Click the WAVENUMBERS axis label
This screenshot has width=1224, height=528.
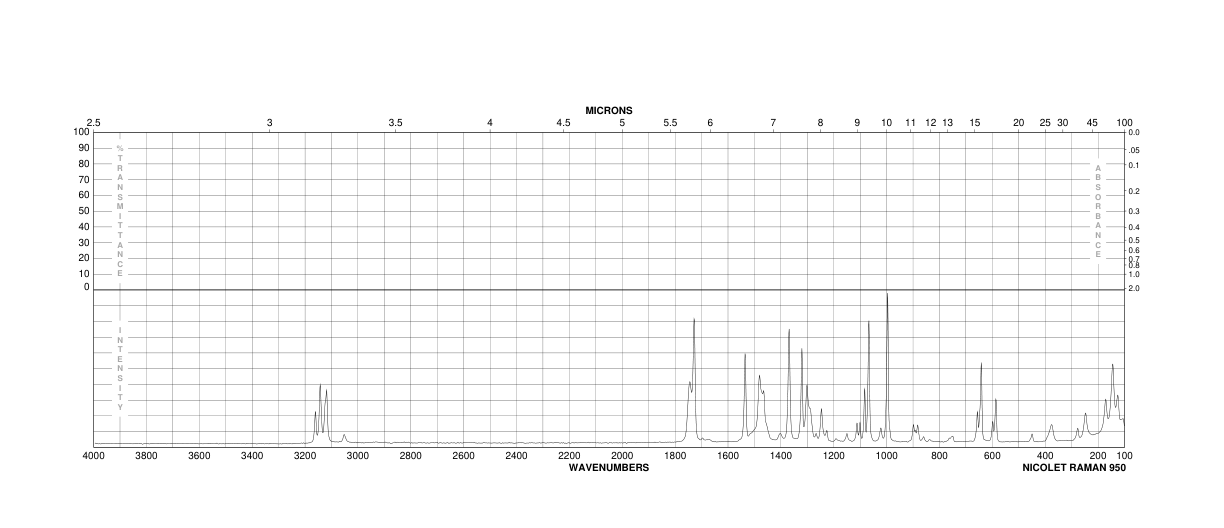click(609, 467)
